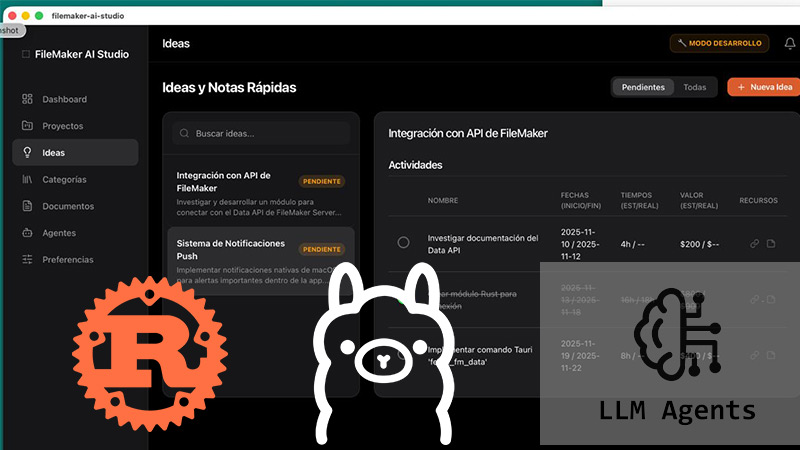Click the $200 / $-- value cell
Viewport: 800px width, 450px height.
coord(699,244)
